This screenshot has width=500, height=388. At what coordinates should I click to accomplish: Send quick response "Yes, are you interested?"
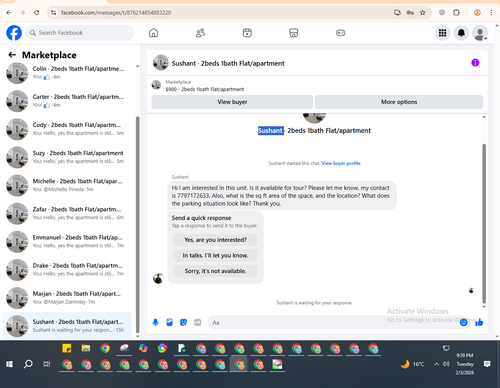tap(215, 240)
